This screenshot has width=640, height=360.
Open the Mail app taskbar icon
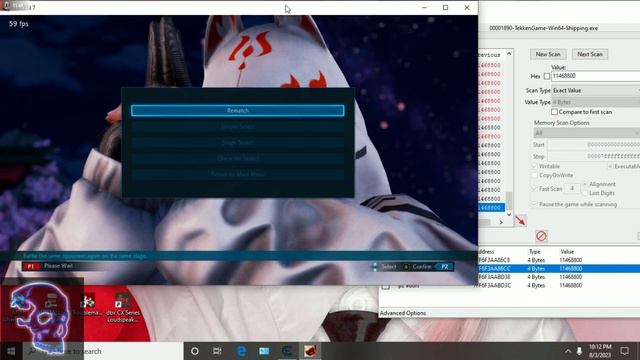(264, 351)
